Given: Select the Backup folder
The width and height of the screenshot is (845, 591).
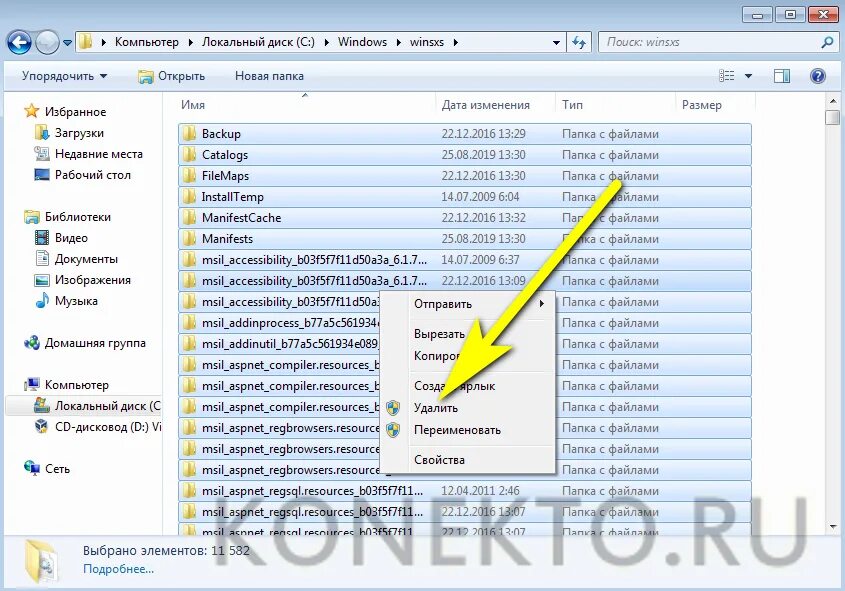Looking at the screenshot, I should click(x=465, y=134).
